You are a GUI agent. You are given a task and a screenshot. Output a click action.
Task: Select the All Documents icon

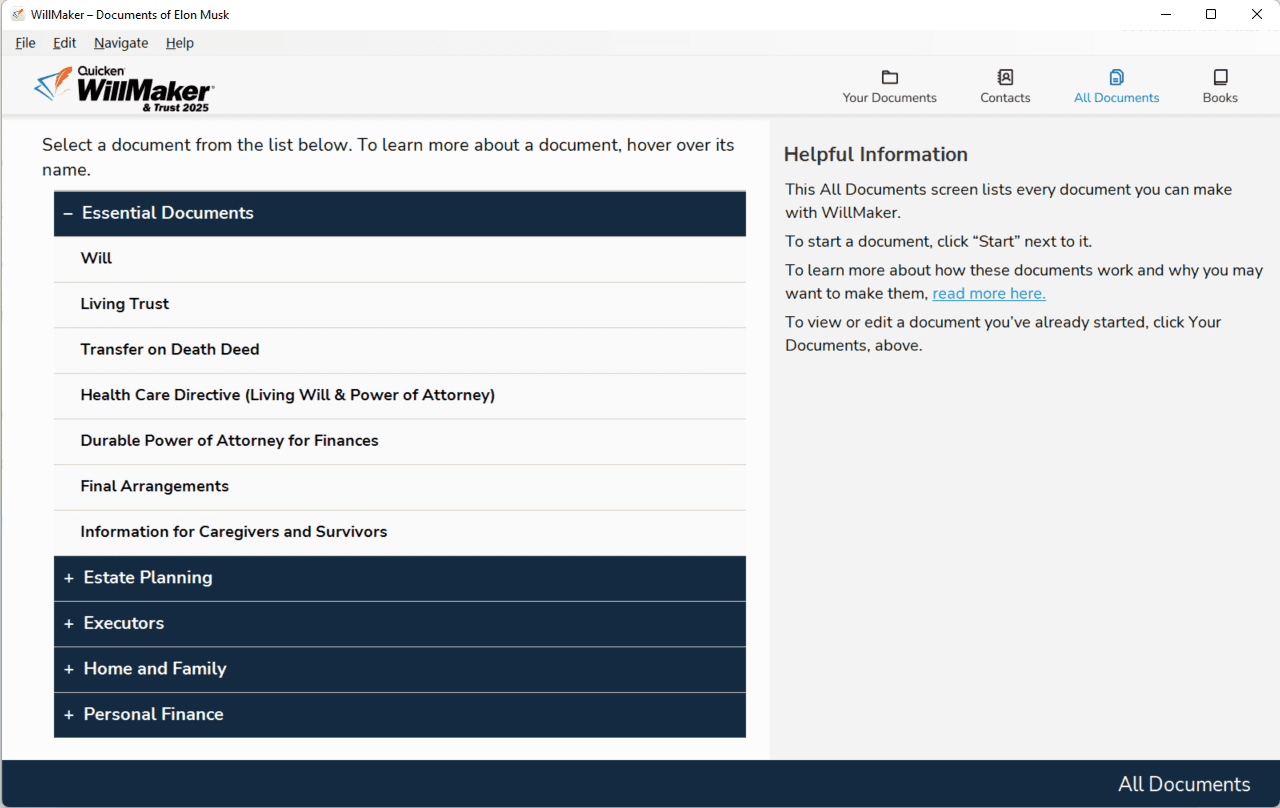[x=1116, y=78]
